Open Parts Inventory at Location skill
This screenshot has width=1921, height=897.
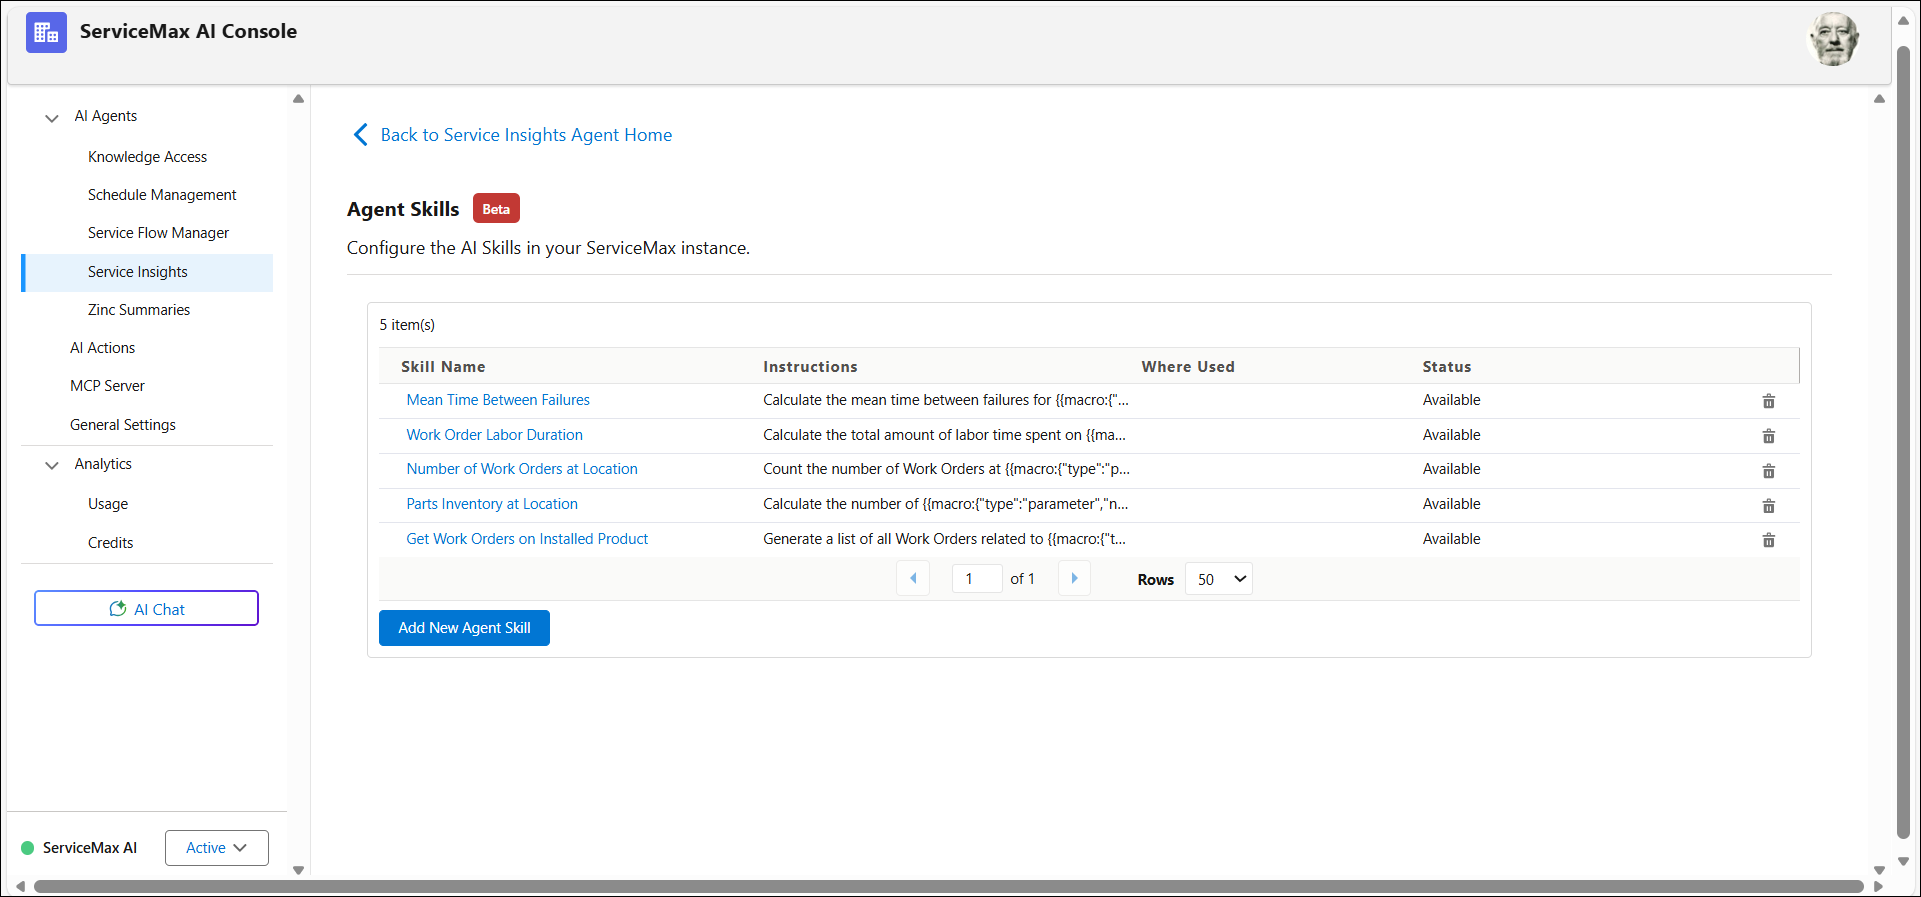pyautogui.click(x=492, y=504)
